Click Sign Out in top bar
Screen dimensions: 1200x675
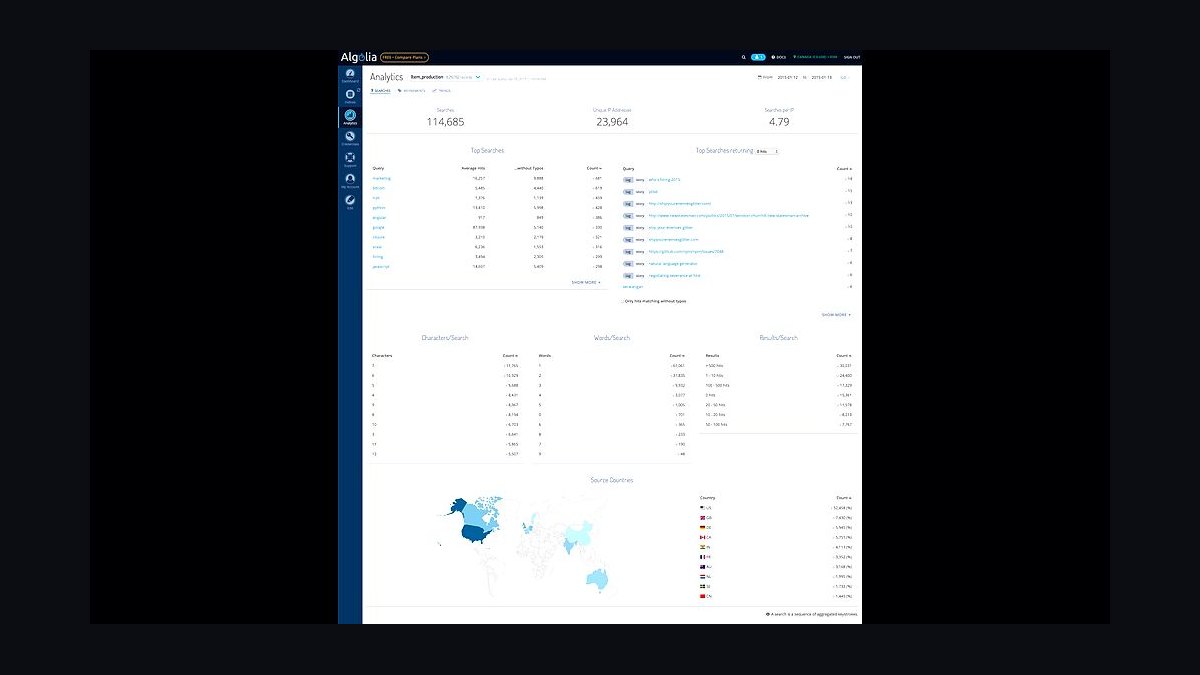852,57
